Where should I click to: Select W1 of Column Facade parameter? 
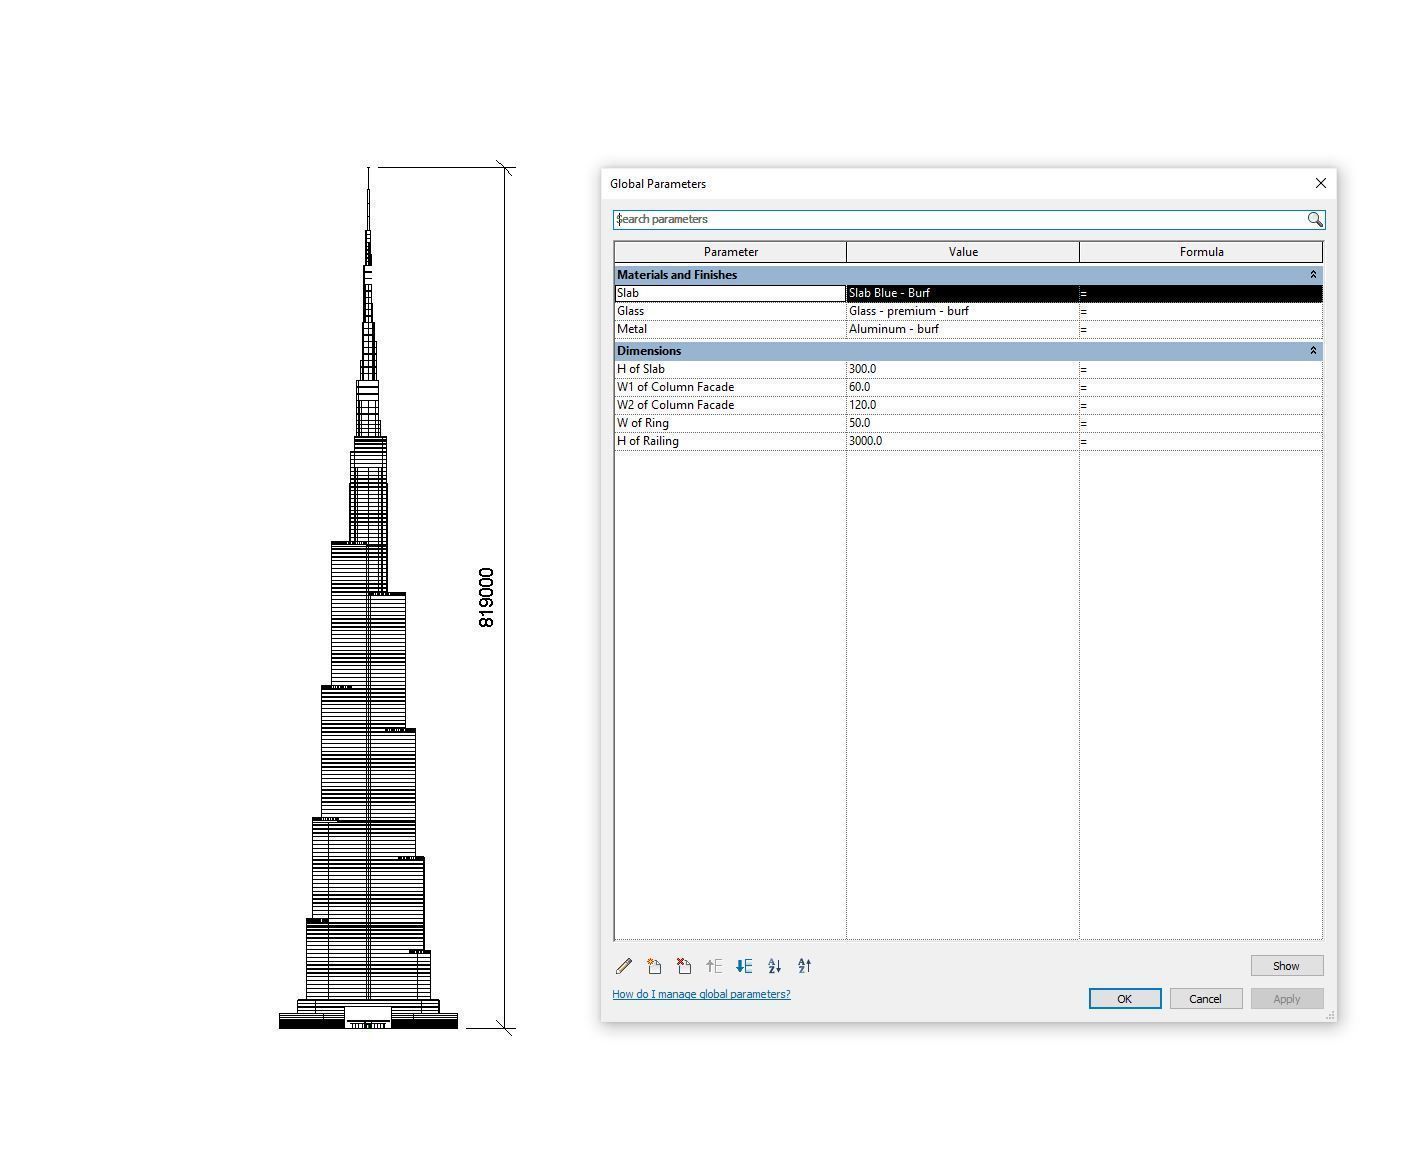pyautogui.click(x=730, y=387)
